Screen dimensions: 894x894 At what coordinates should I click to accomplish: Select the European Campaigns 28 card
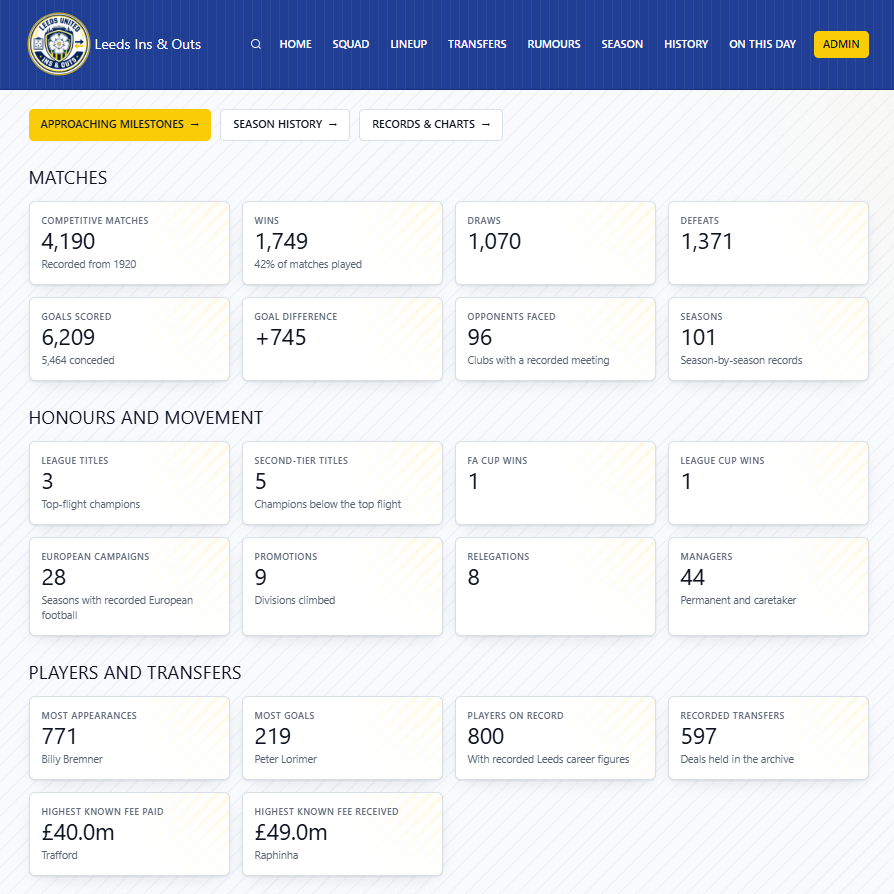[129, 586]
